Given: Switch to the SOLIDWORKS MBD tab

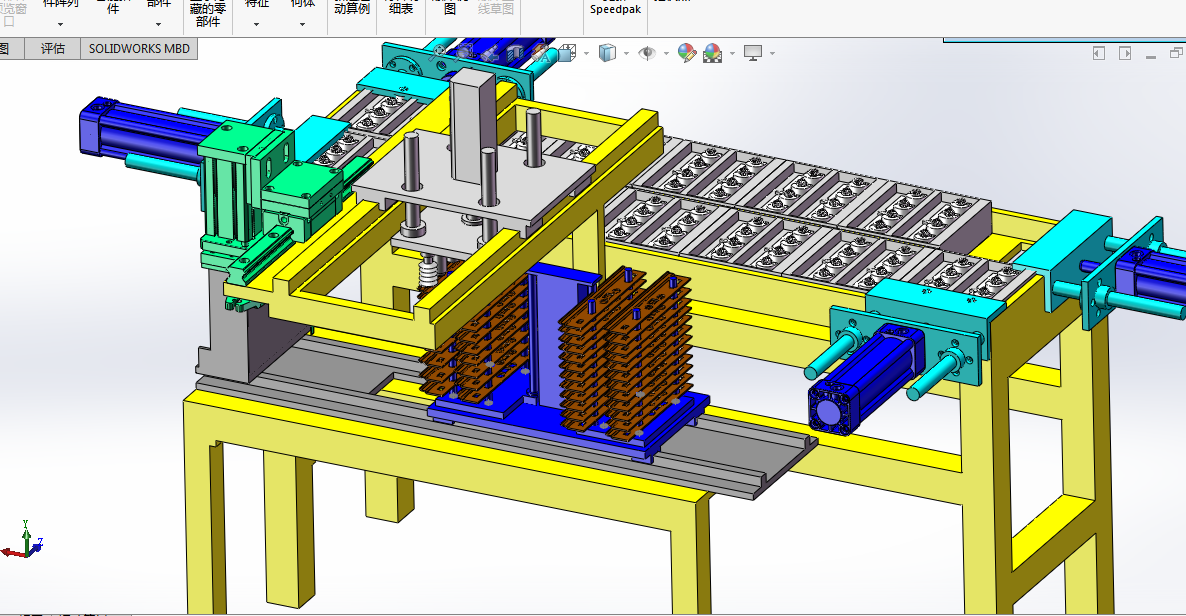Looking at the screenshot, I should 138,48.
